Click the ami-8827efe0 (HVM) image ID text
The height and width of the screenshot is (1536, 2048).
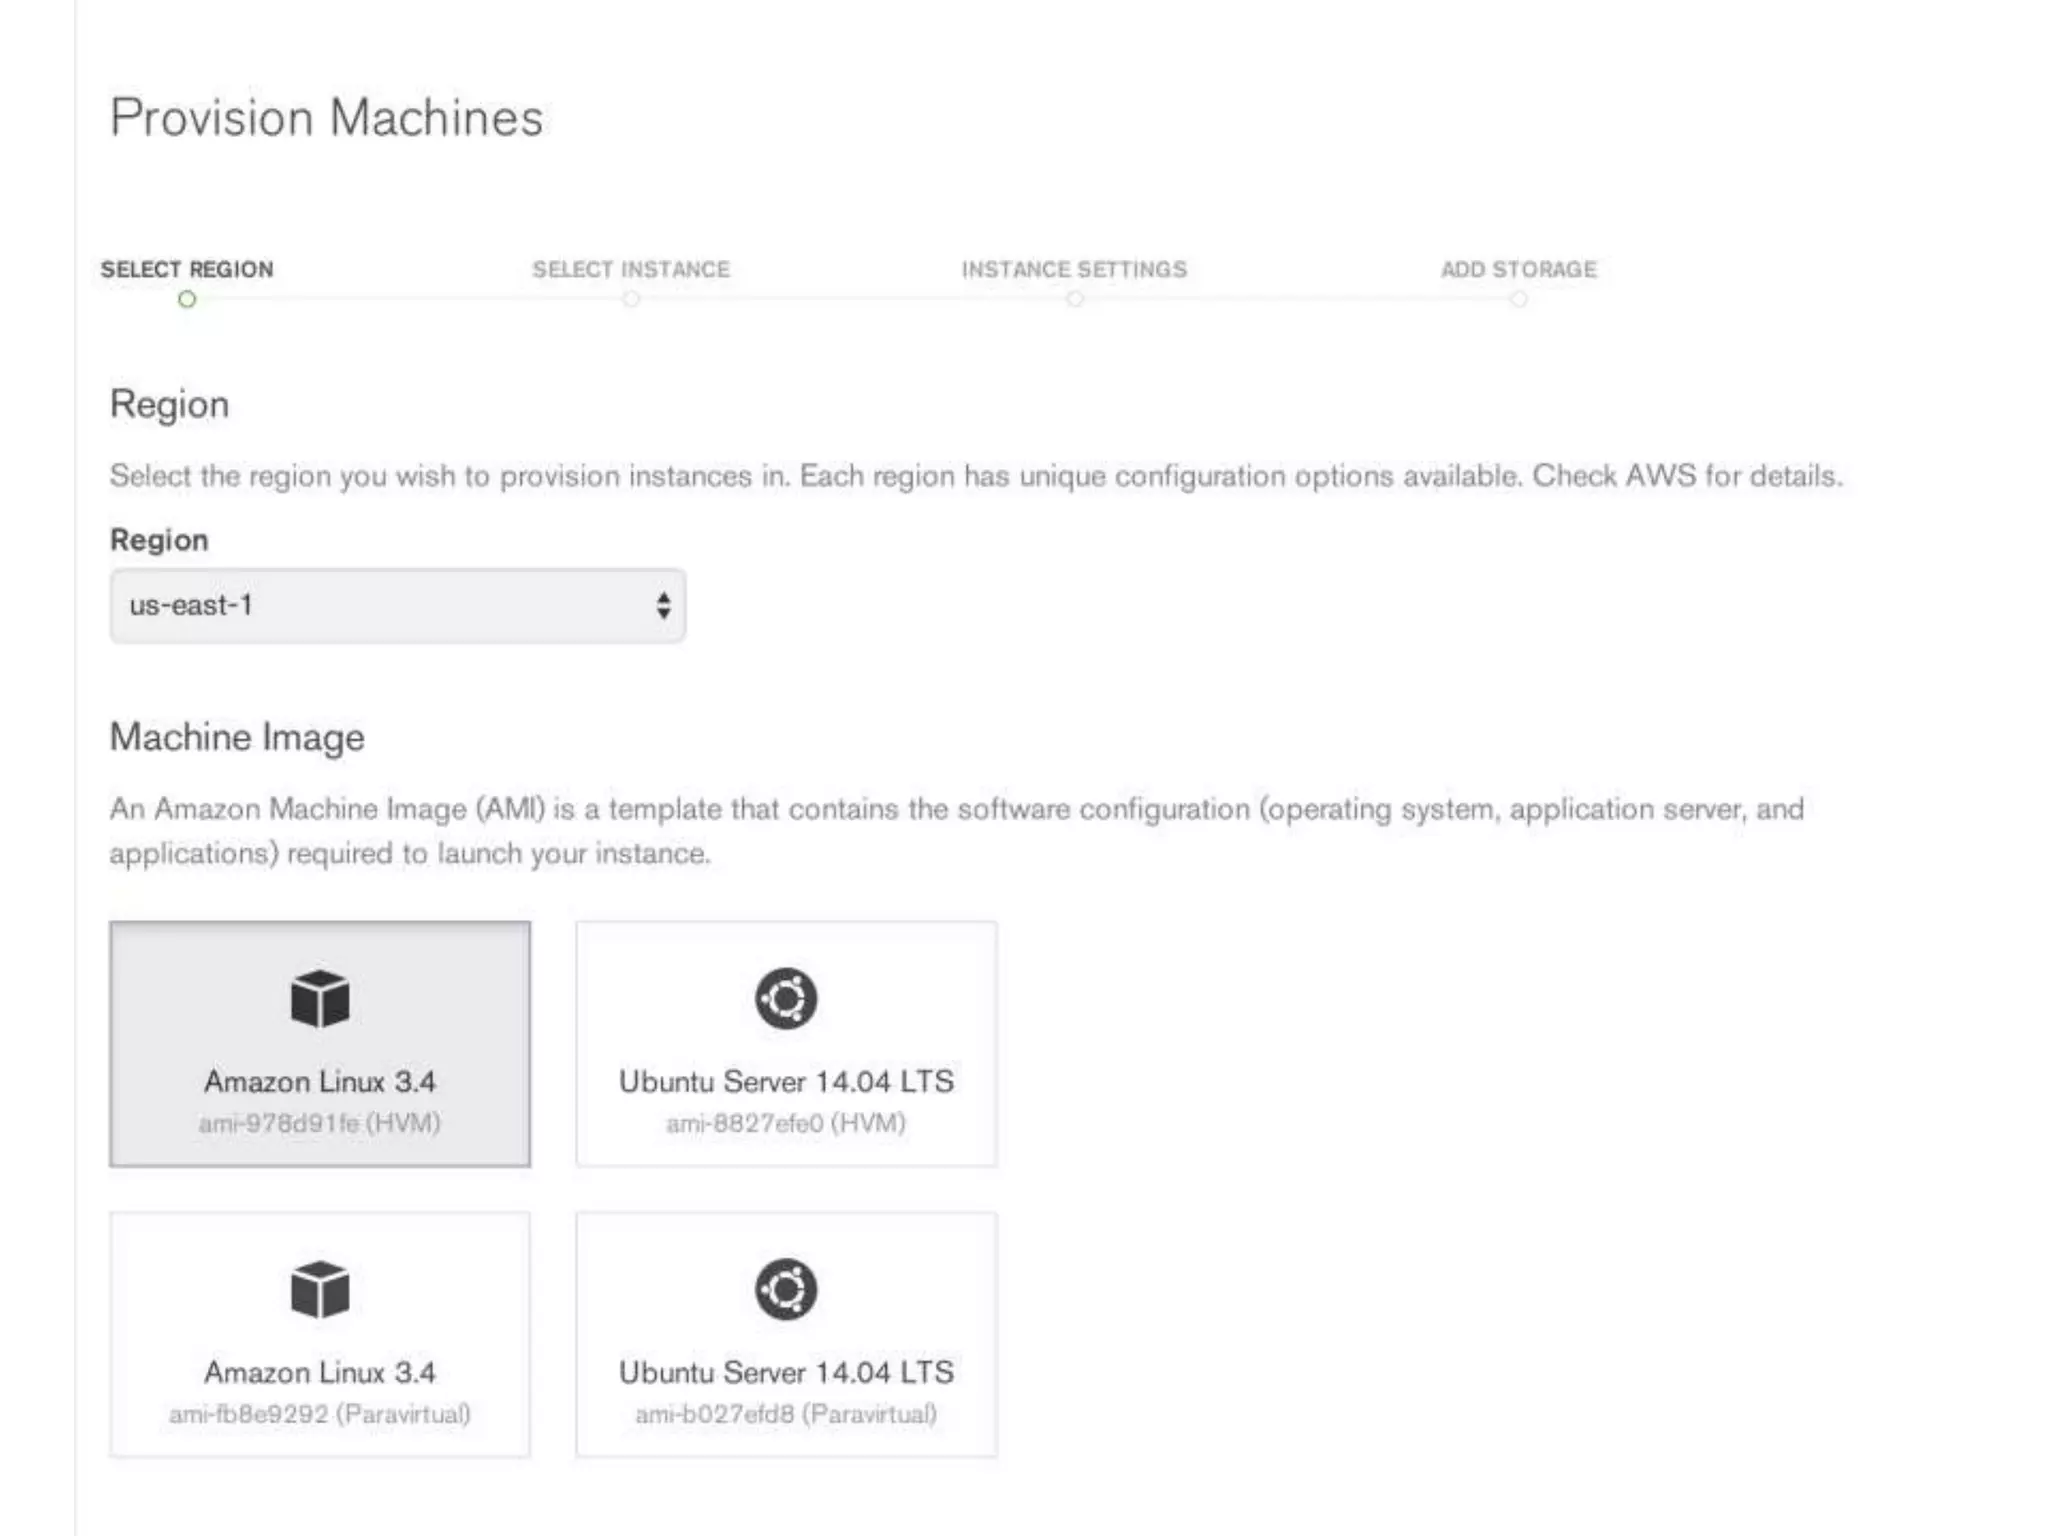786,1123
